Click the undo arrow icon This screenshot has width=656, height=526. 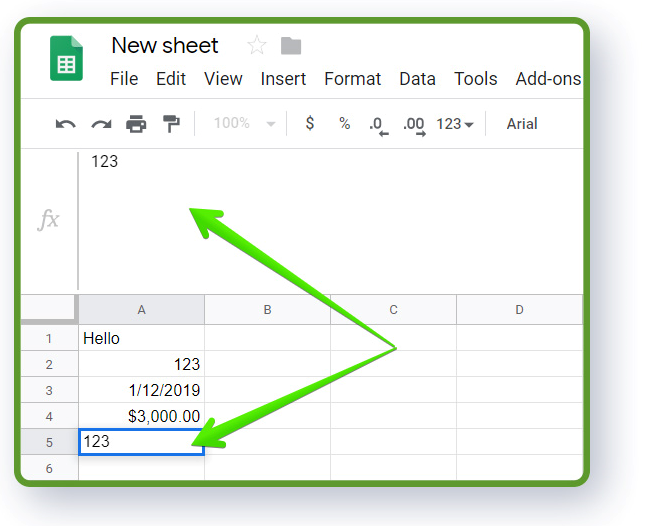66,124
